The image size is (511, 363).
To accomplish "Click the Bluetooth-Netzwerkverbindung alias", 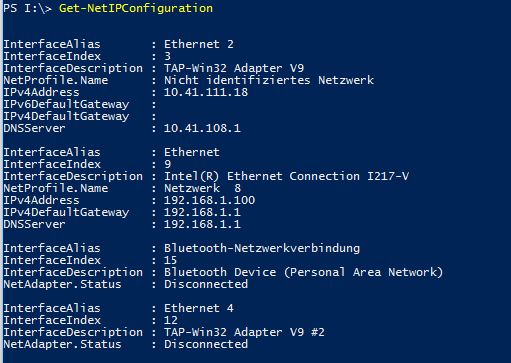I will (262, 248).
